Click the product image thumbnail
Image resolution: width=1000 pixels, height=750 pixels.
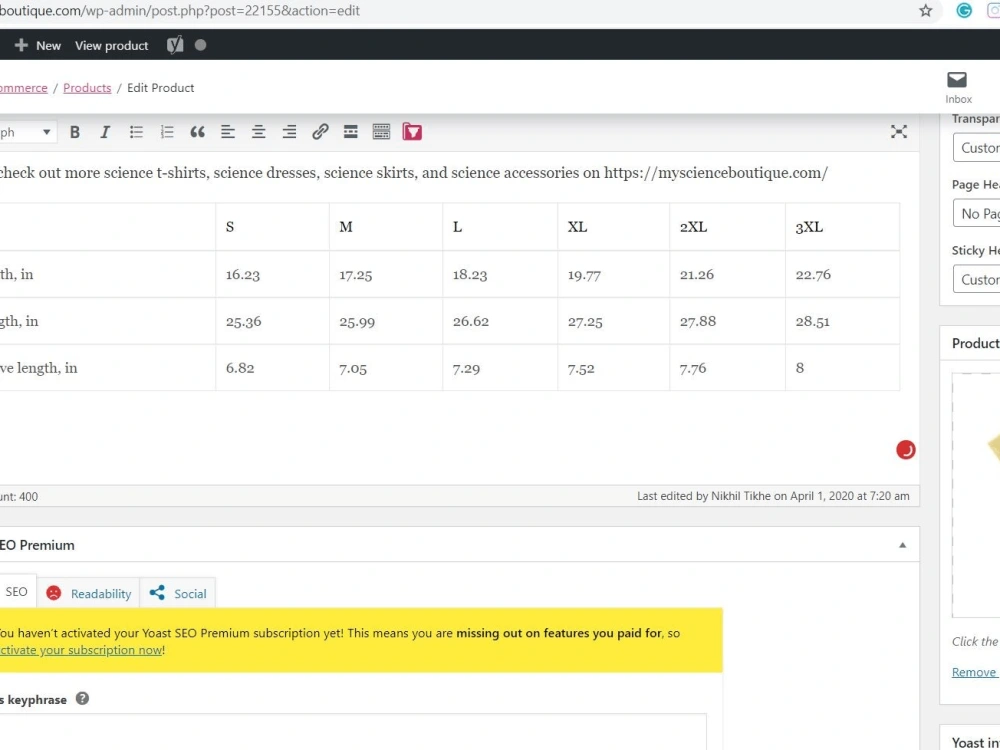coord(976,495)
